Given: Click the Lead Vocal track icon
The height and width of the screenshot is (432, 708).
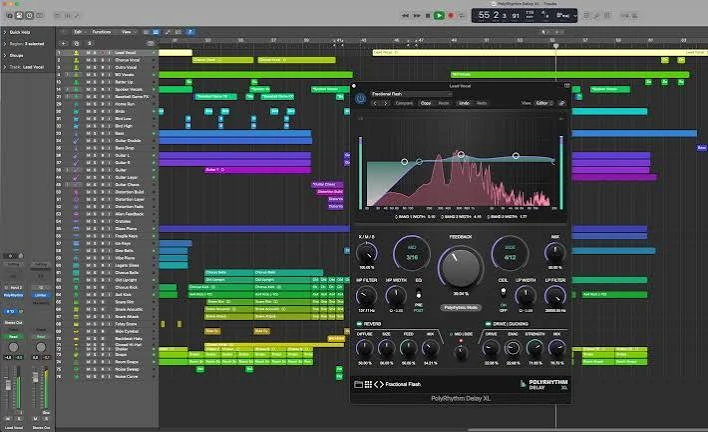Looking at the screenshot, I should (76, 53).
